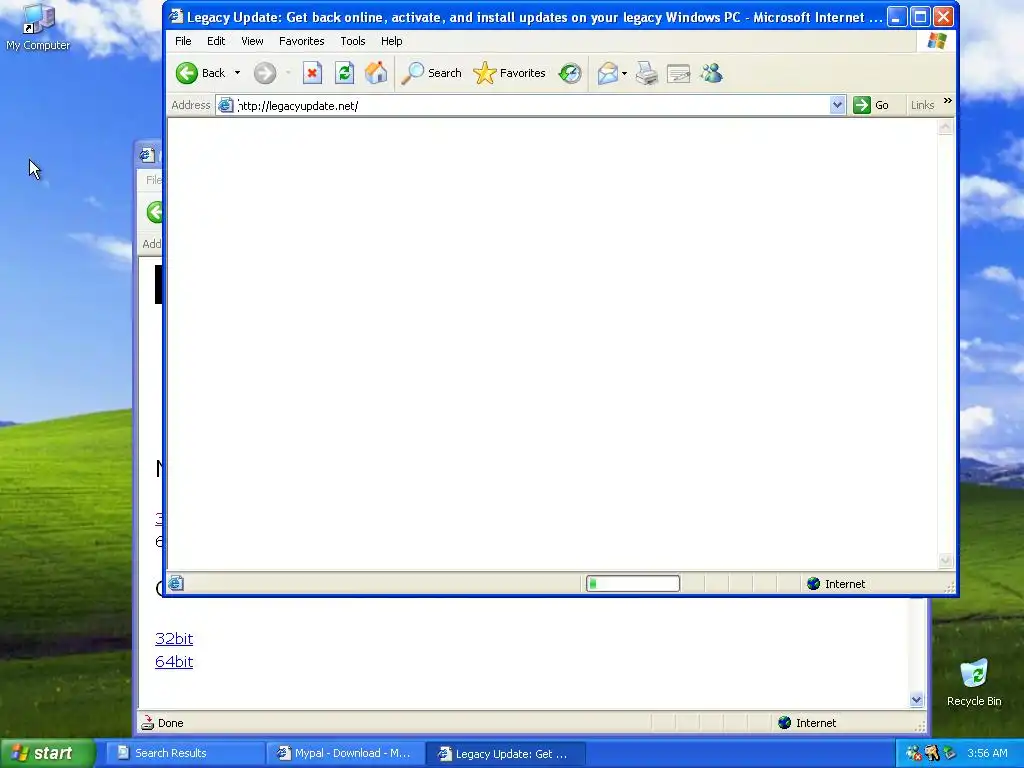Viewport: 1024px width, 768px height.
Task: Refresh the page with the Refresh icon
Action: point(344,73)
